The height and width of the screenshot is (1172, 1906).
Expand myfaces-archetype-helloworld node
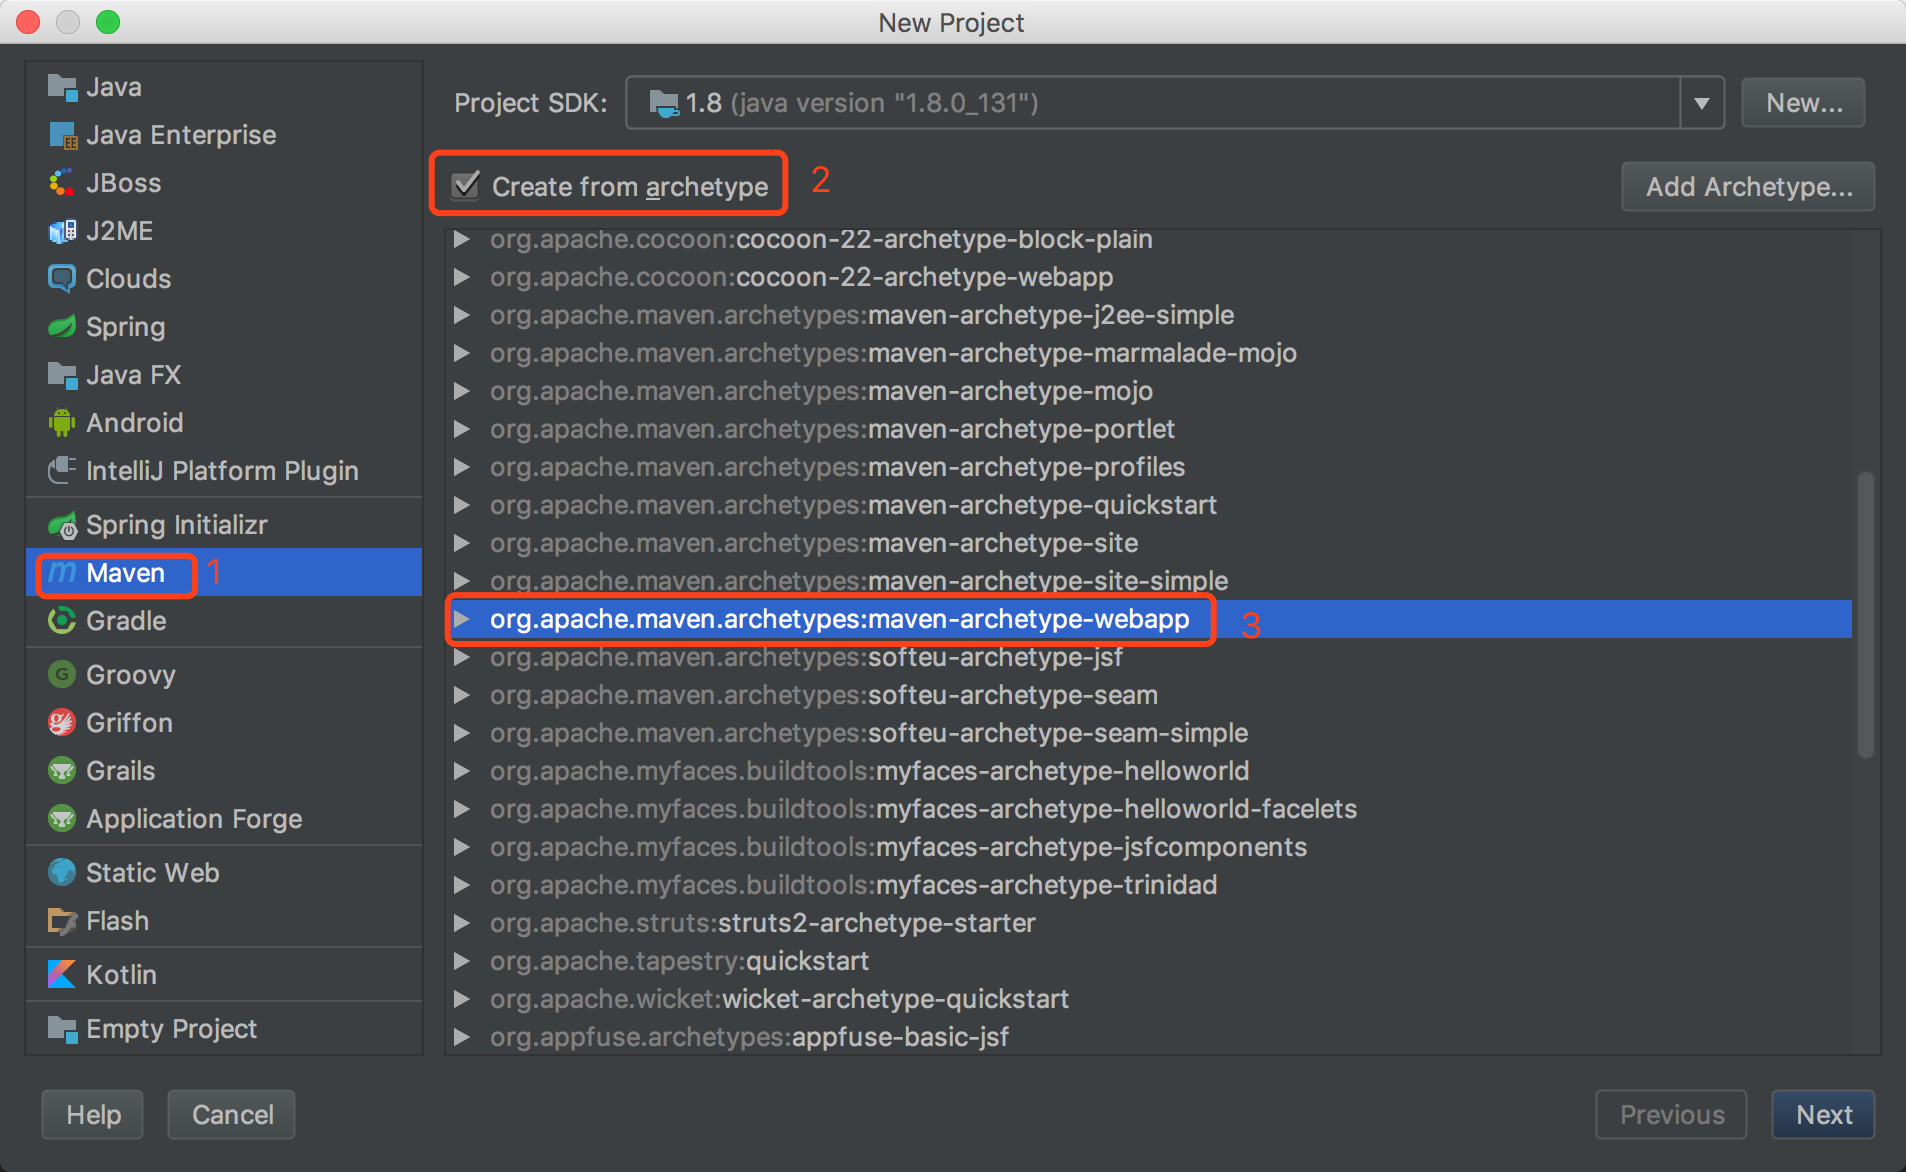[462, 771]
